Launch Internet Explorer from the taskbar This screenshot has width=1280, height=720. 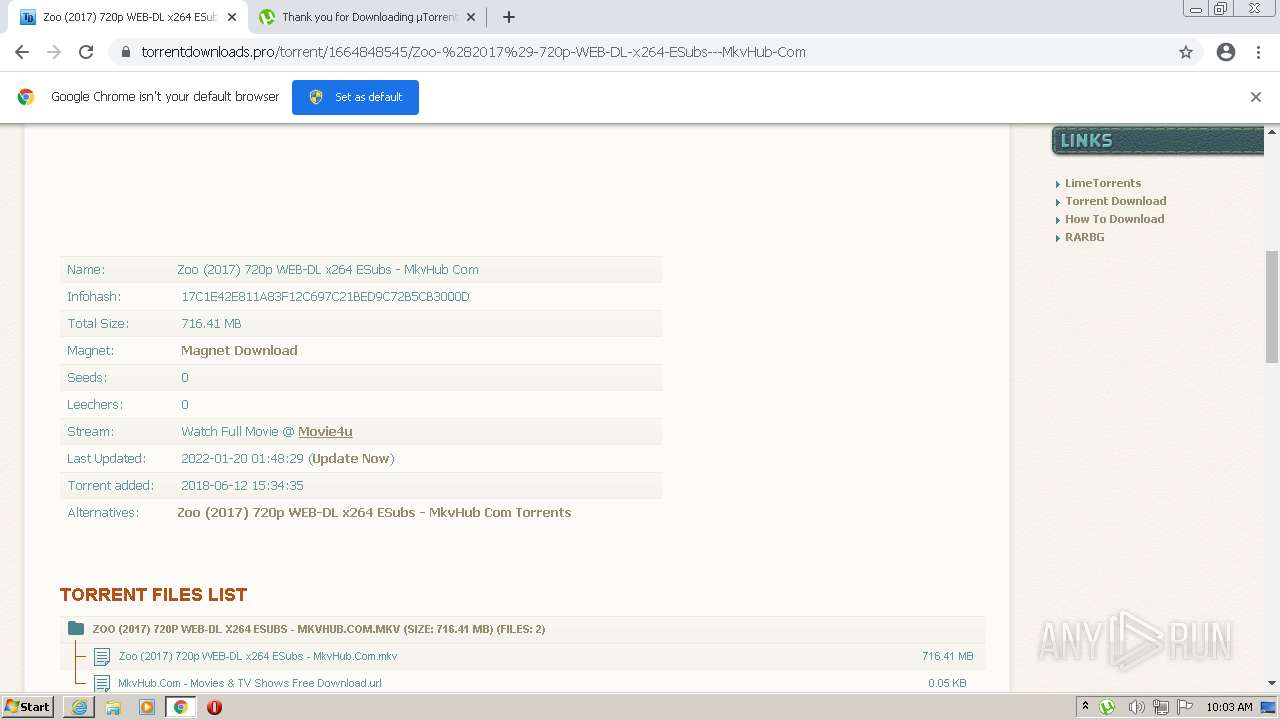[x=79, y=707]
